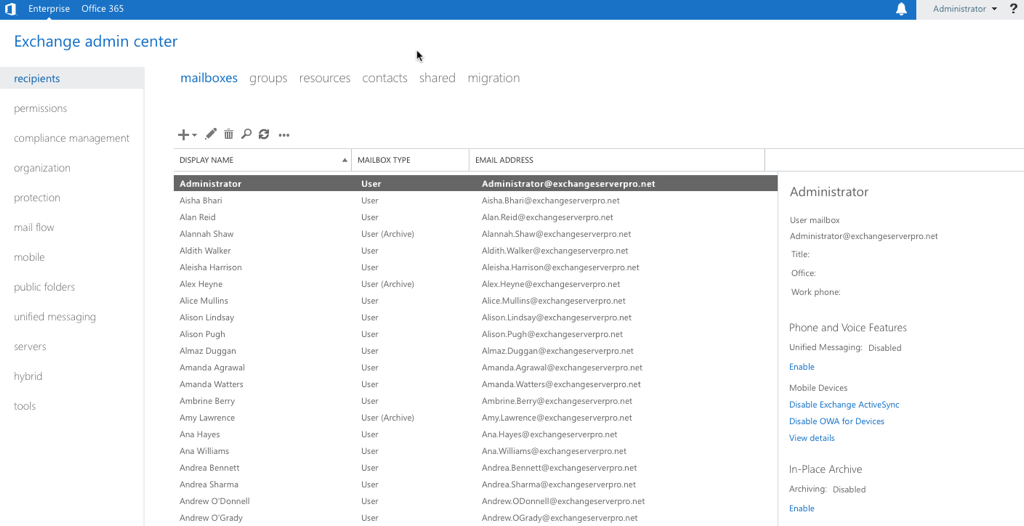Click the Exchange admin center title

(x=95, y=42)
